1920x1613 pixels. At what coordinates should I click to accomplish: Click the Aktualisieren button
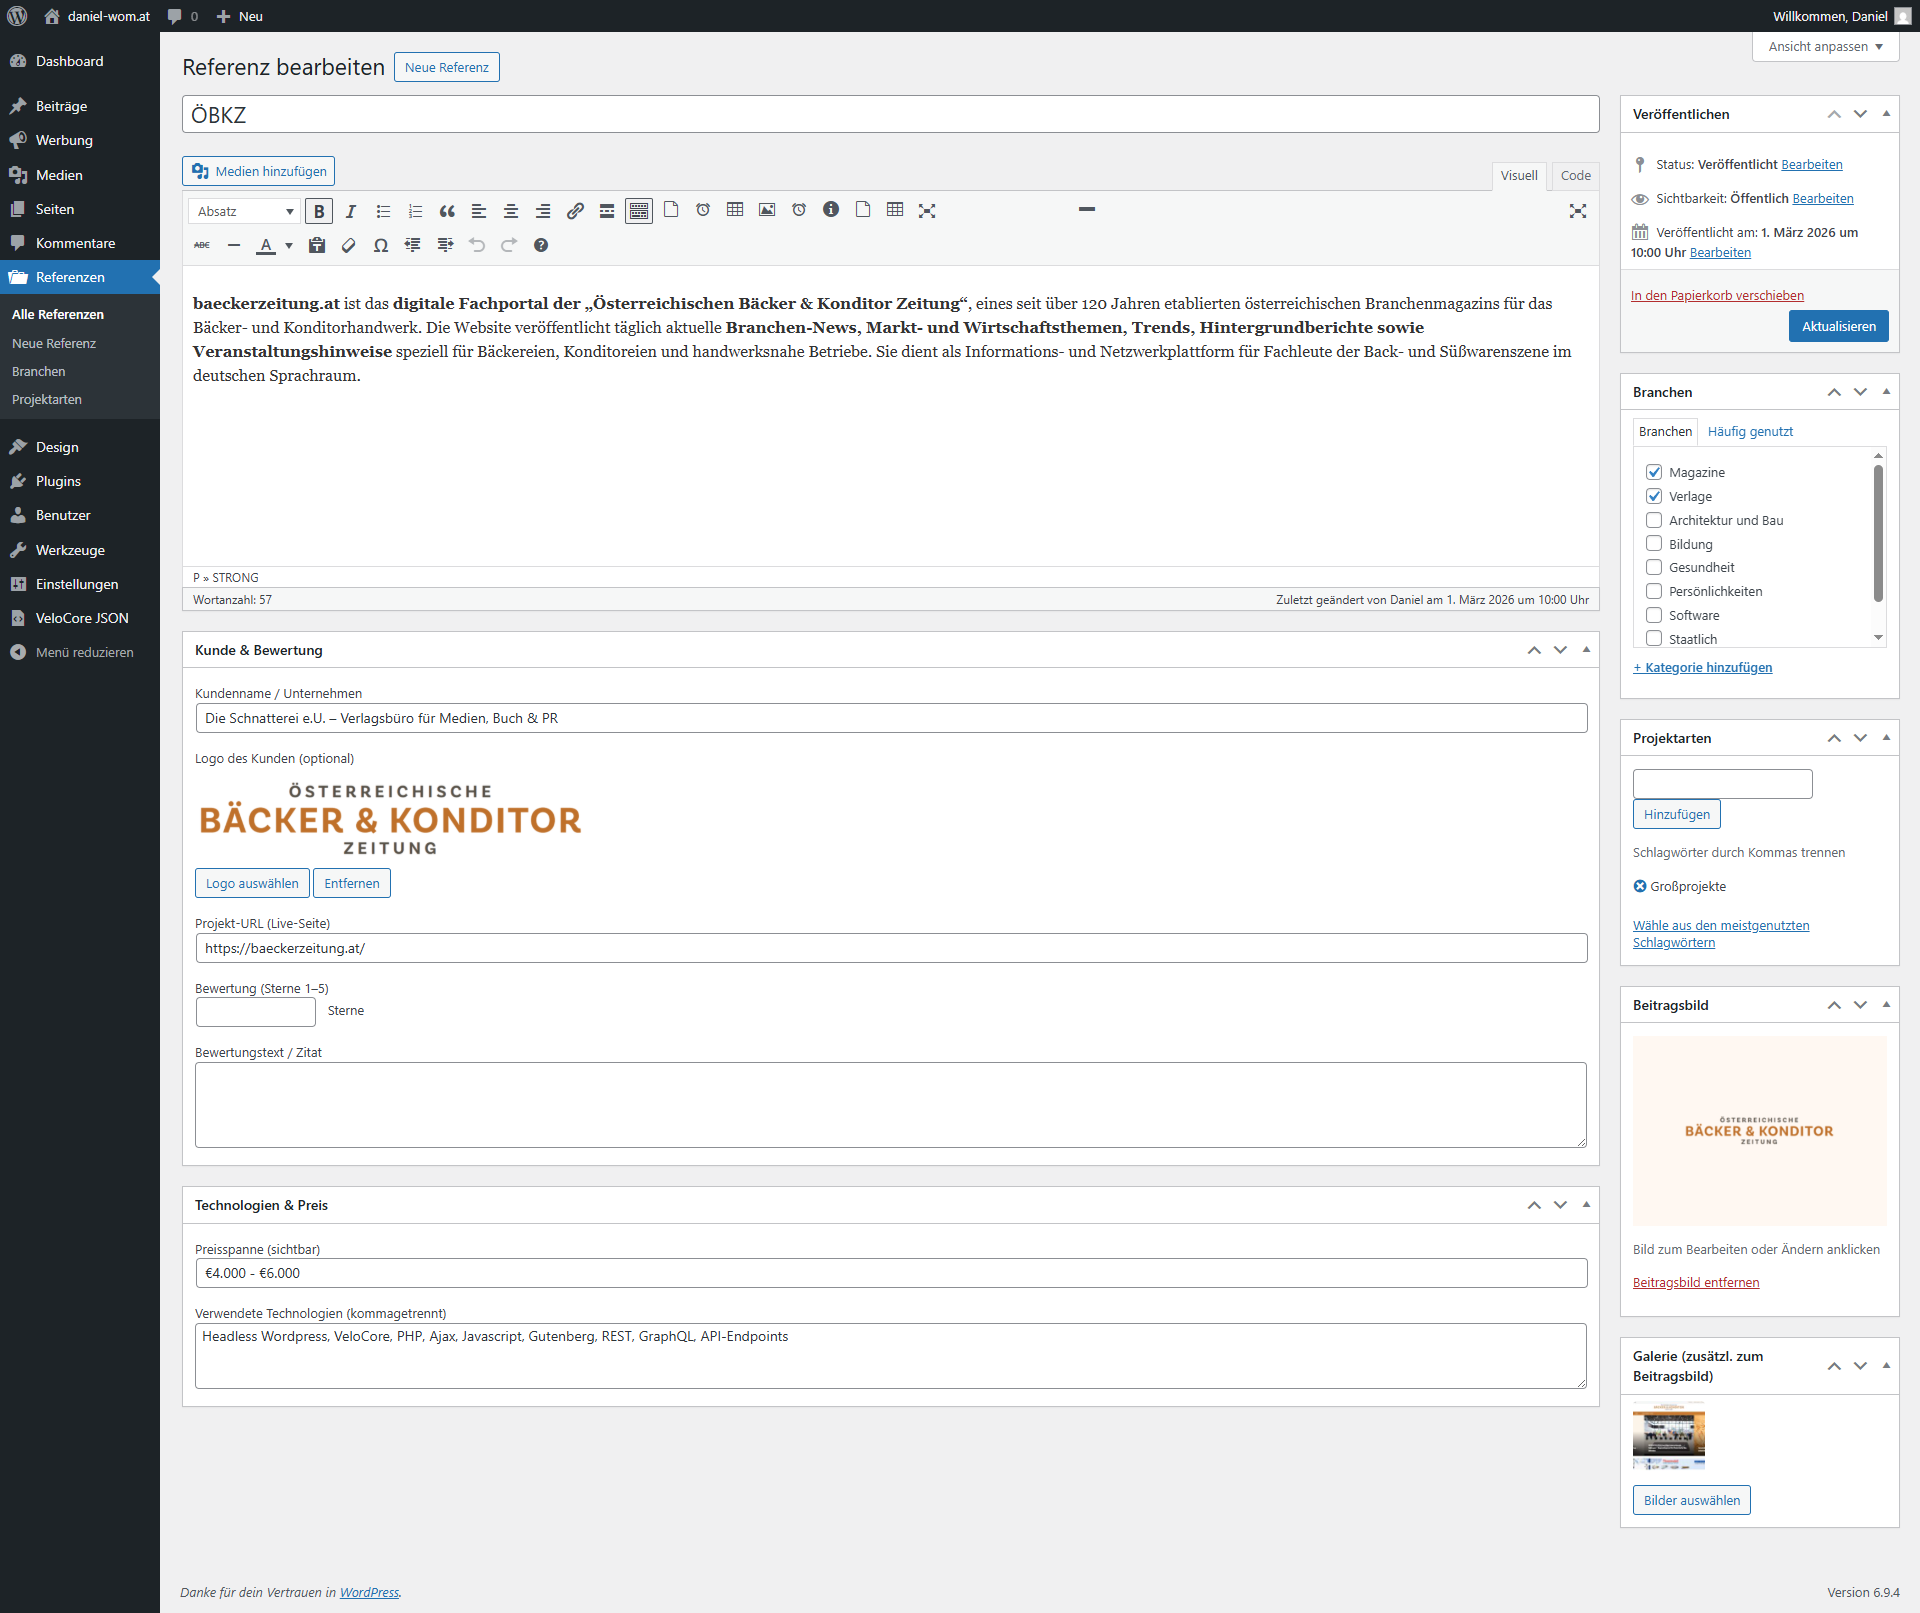pyautogui.click(x=1838, y=326)
